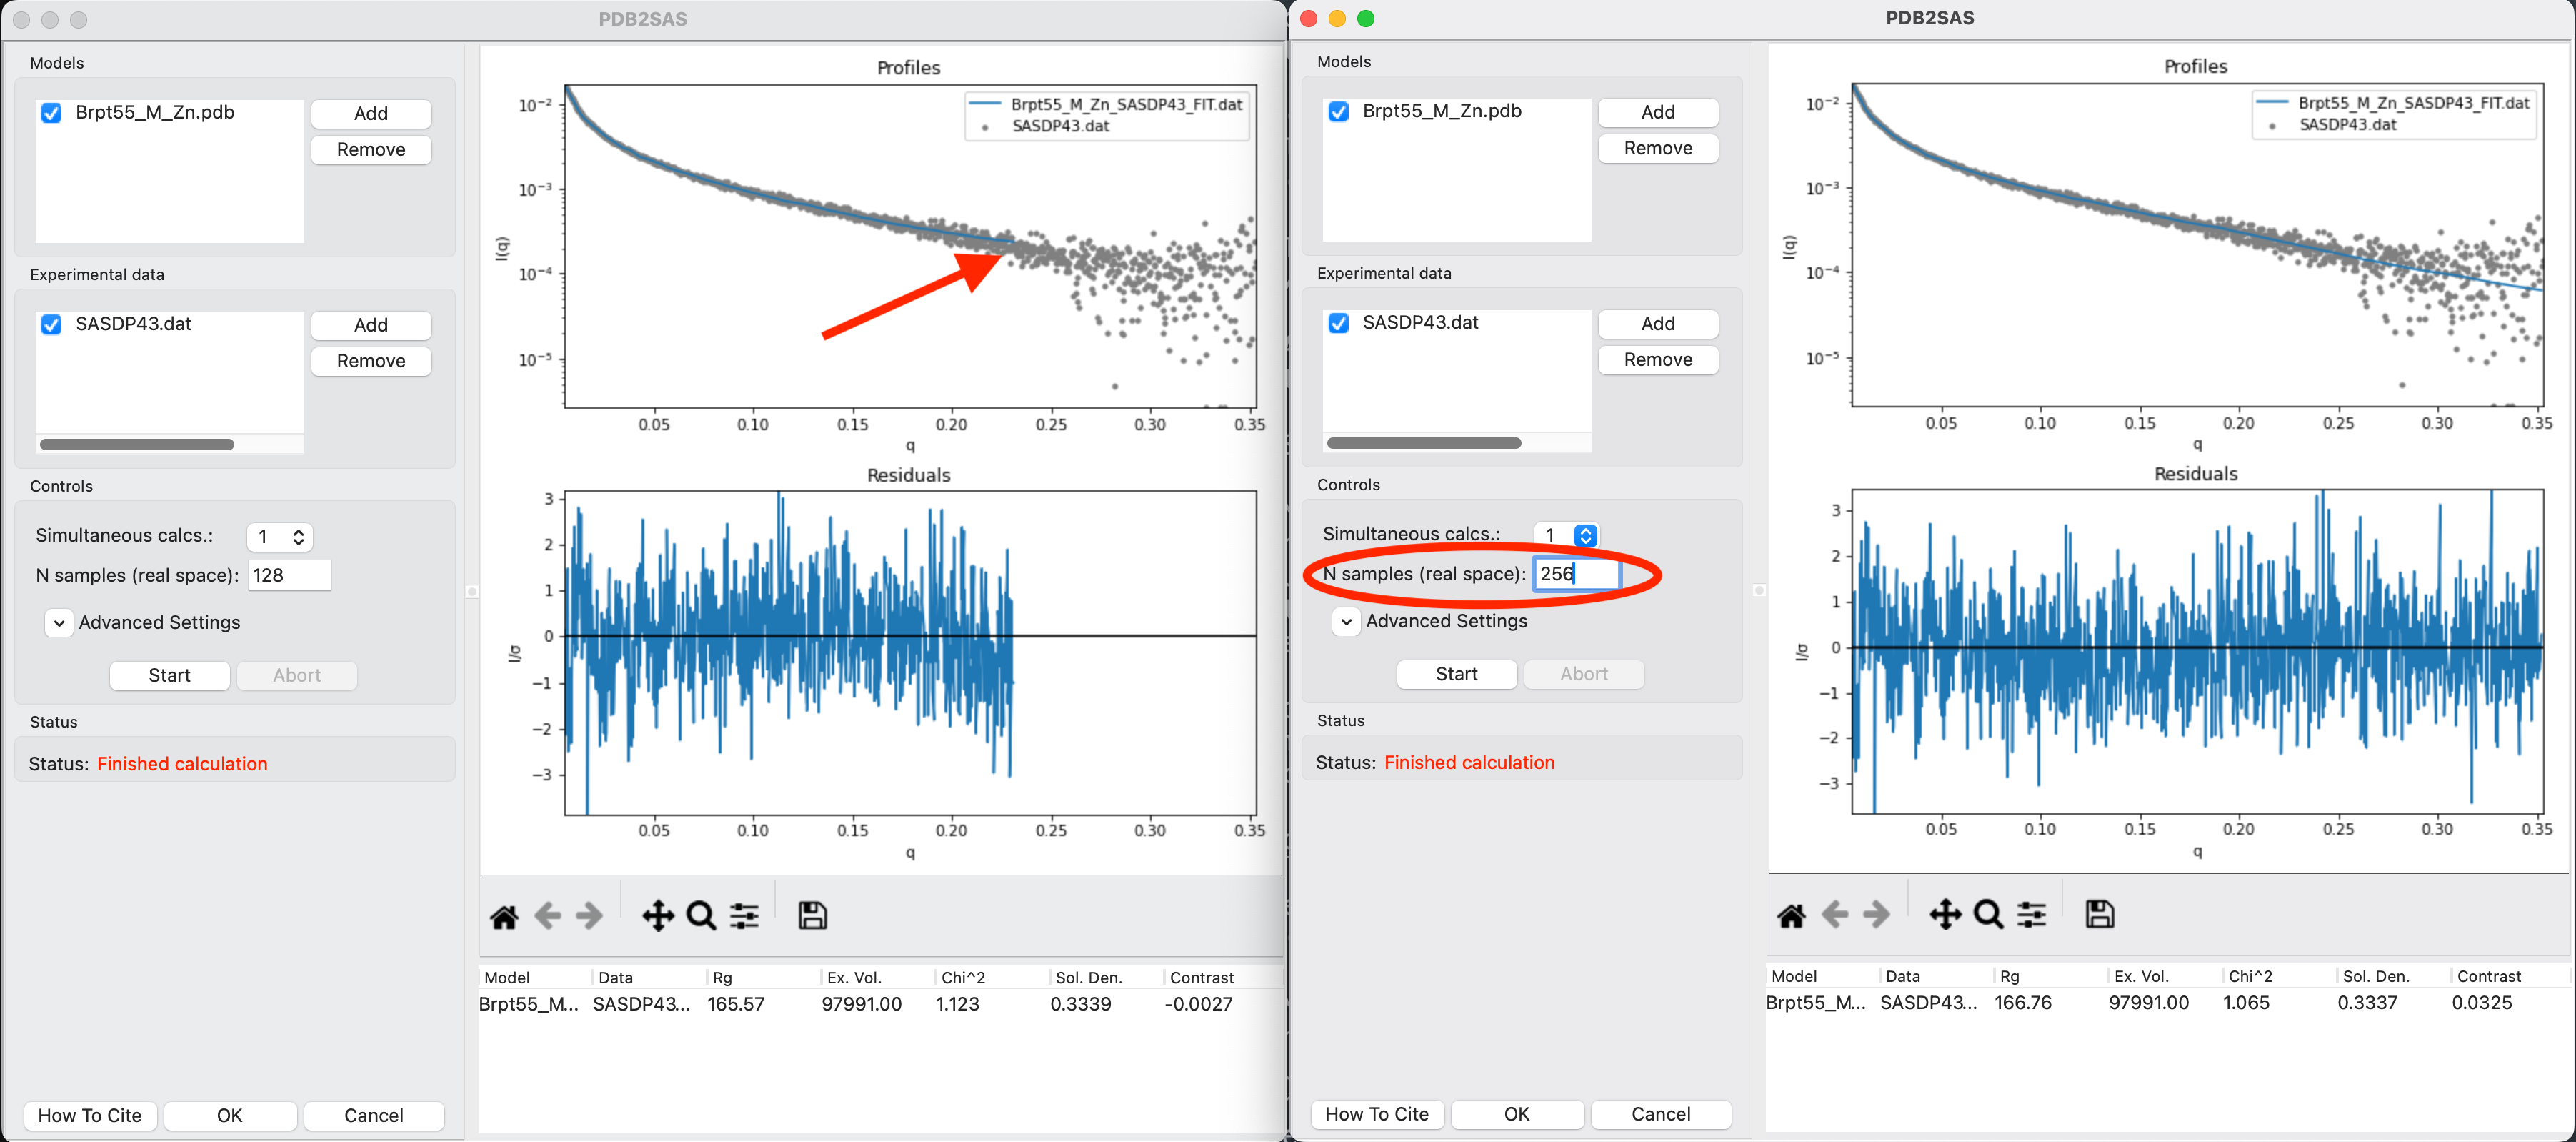Viewport: 2576px width, 1142px height.
Task: Activate Zoom magnifier in left plot toolbar
Action: 701,916
